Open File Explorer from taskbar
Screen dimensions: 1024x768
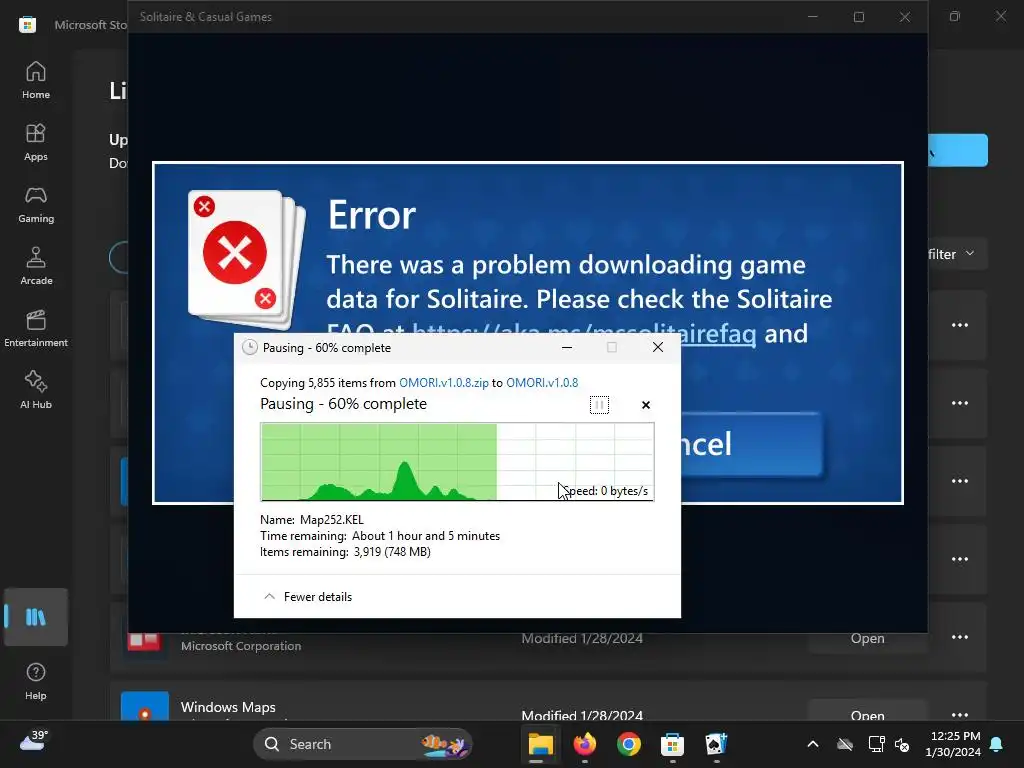click(x=540, y=744)
